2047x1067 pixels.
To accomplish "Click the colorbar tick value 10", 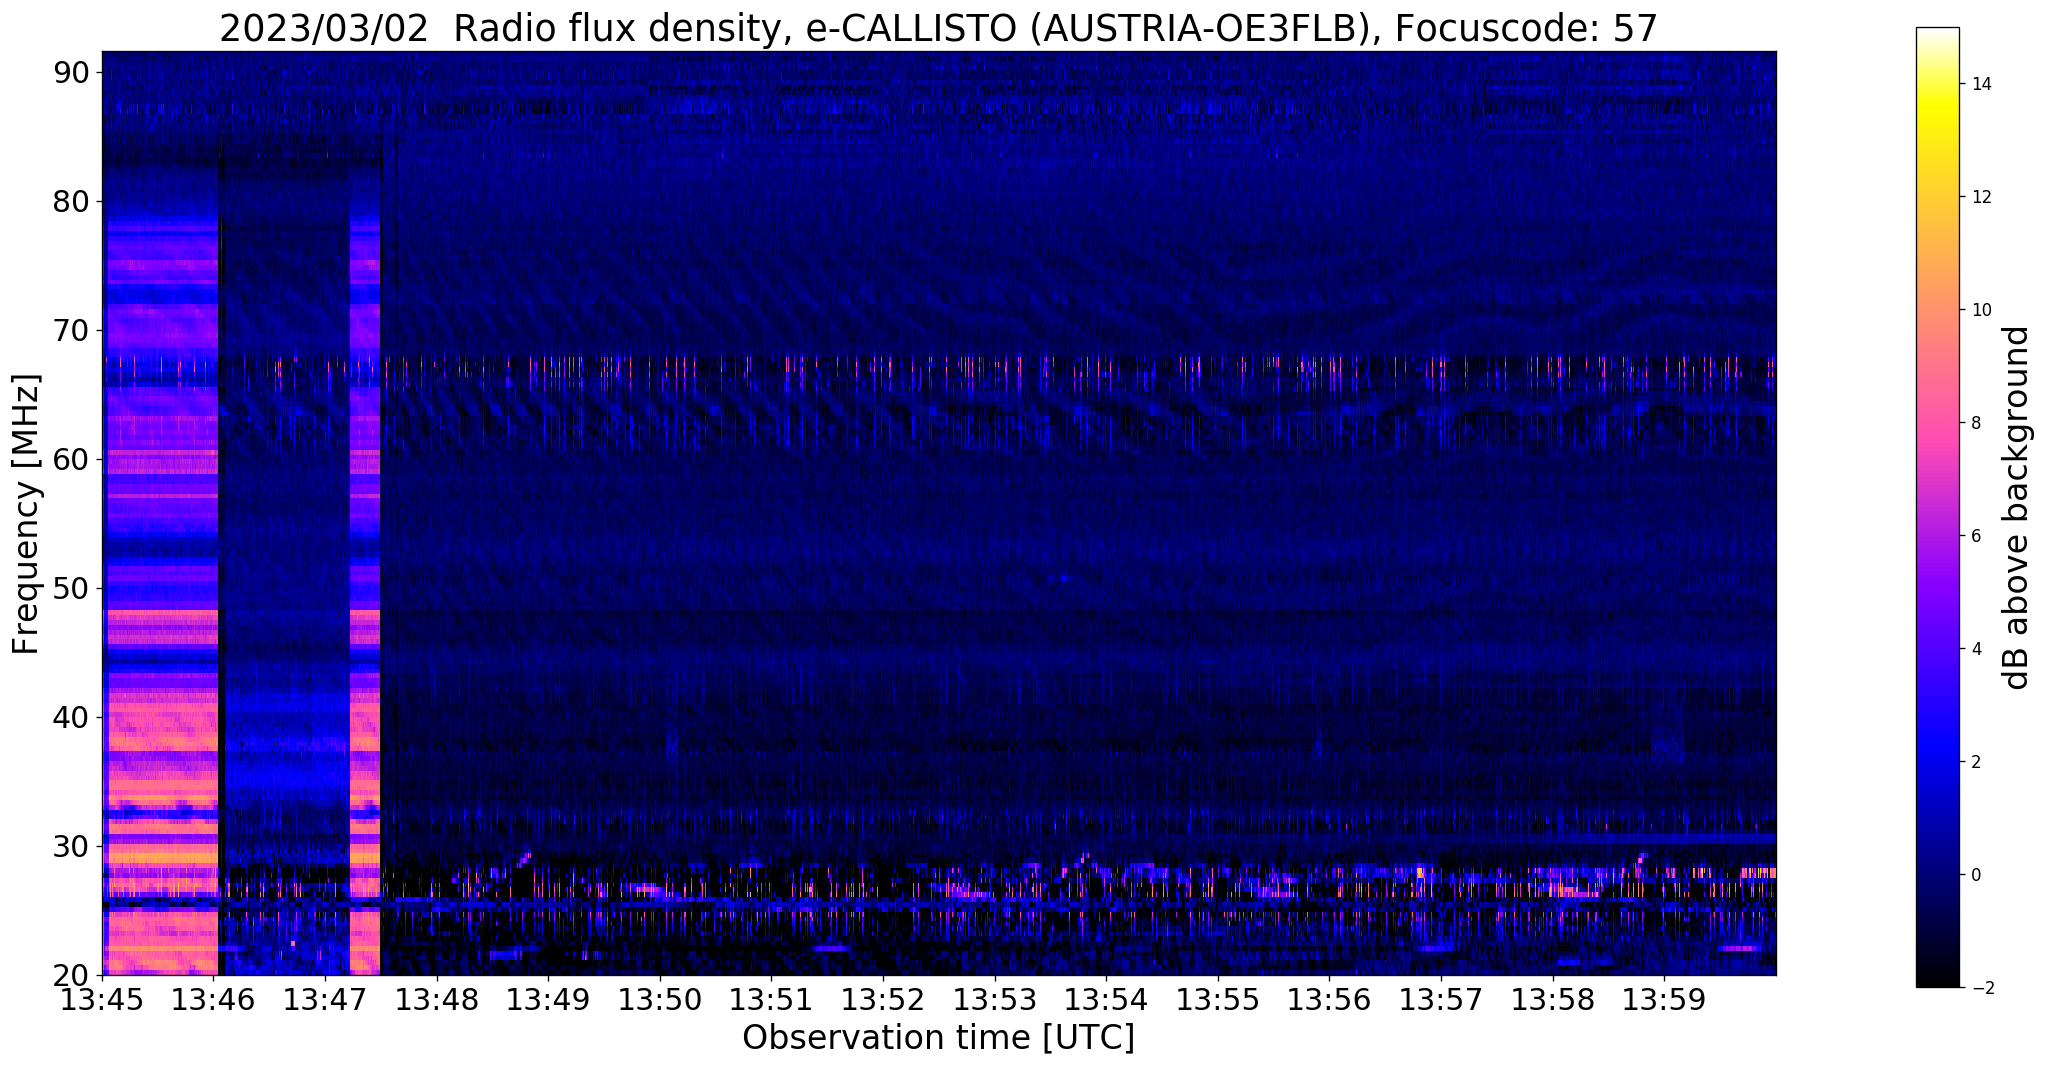I will coord(1980,310).
